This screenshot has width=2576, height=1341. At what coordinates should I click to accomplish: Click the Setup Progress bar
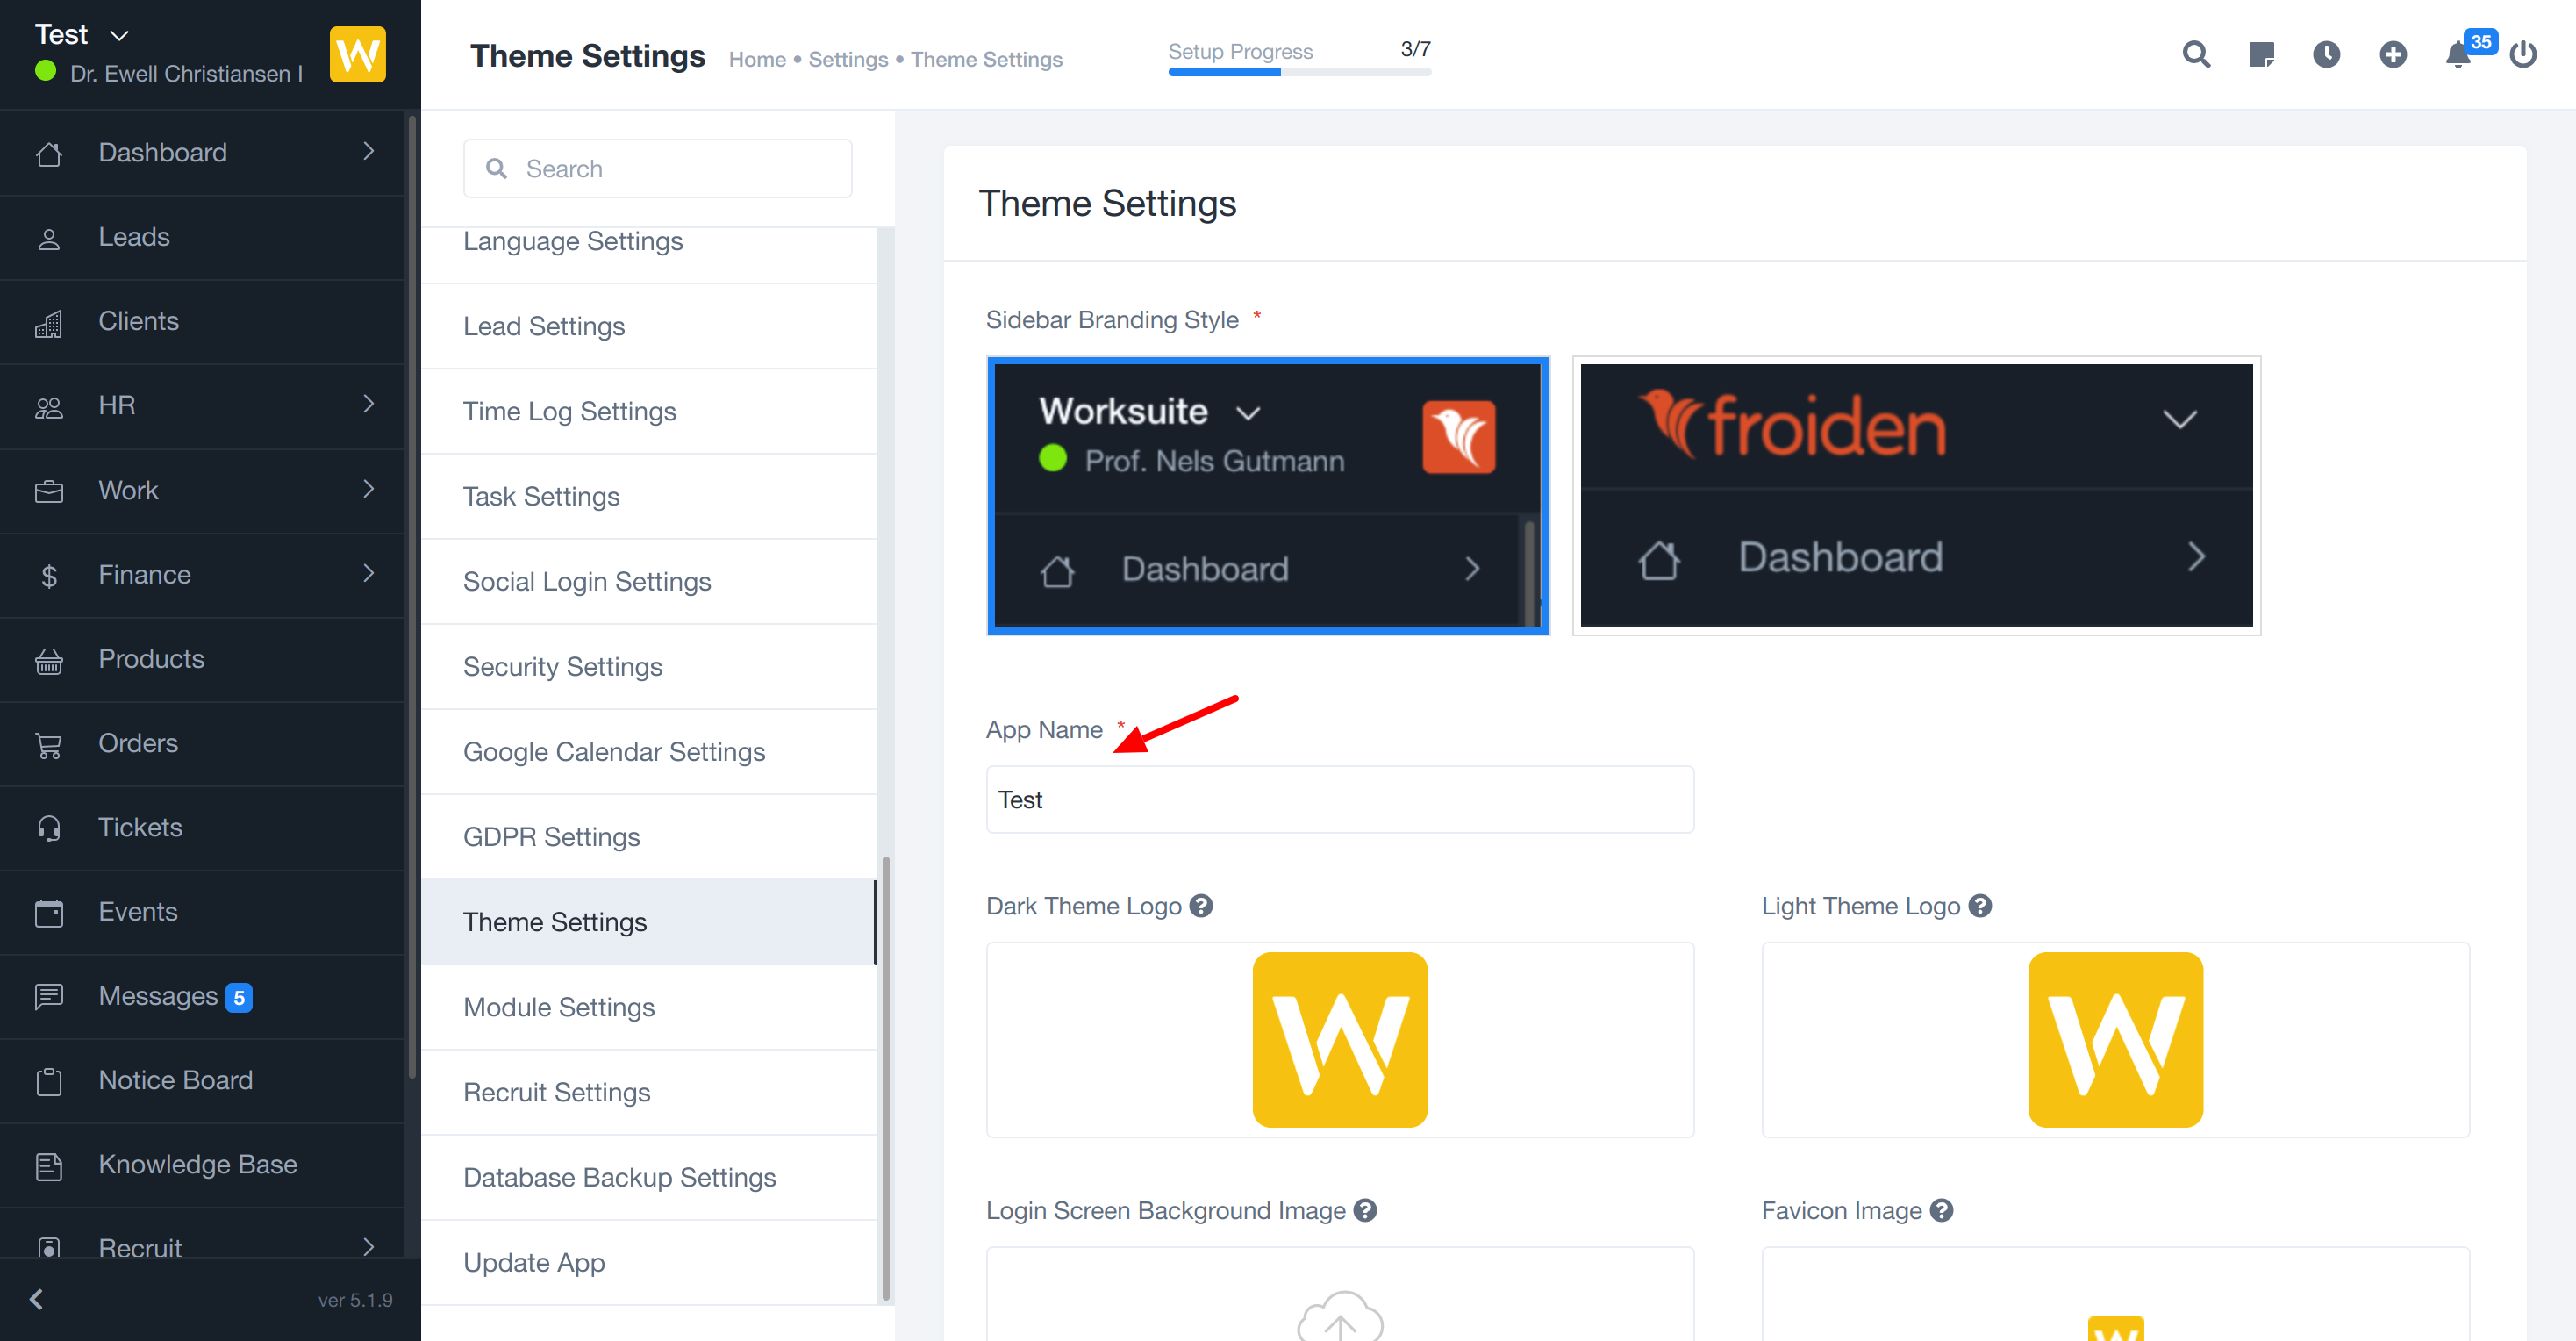[1298, 71]
